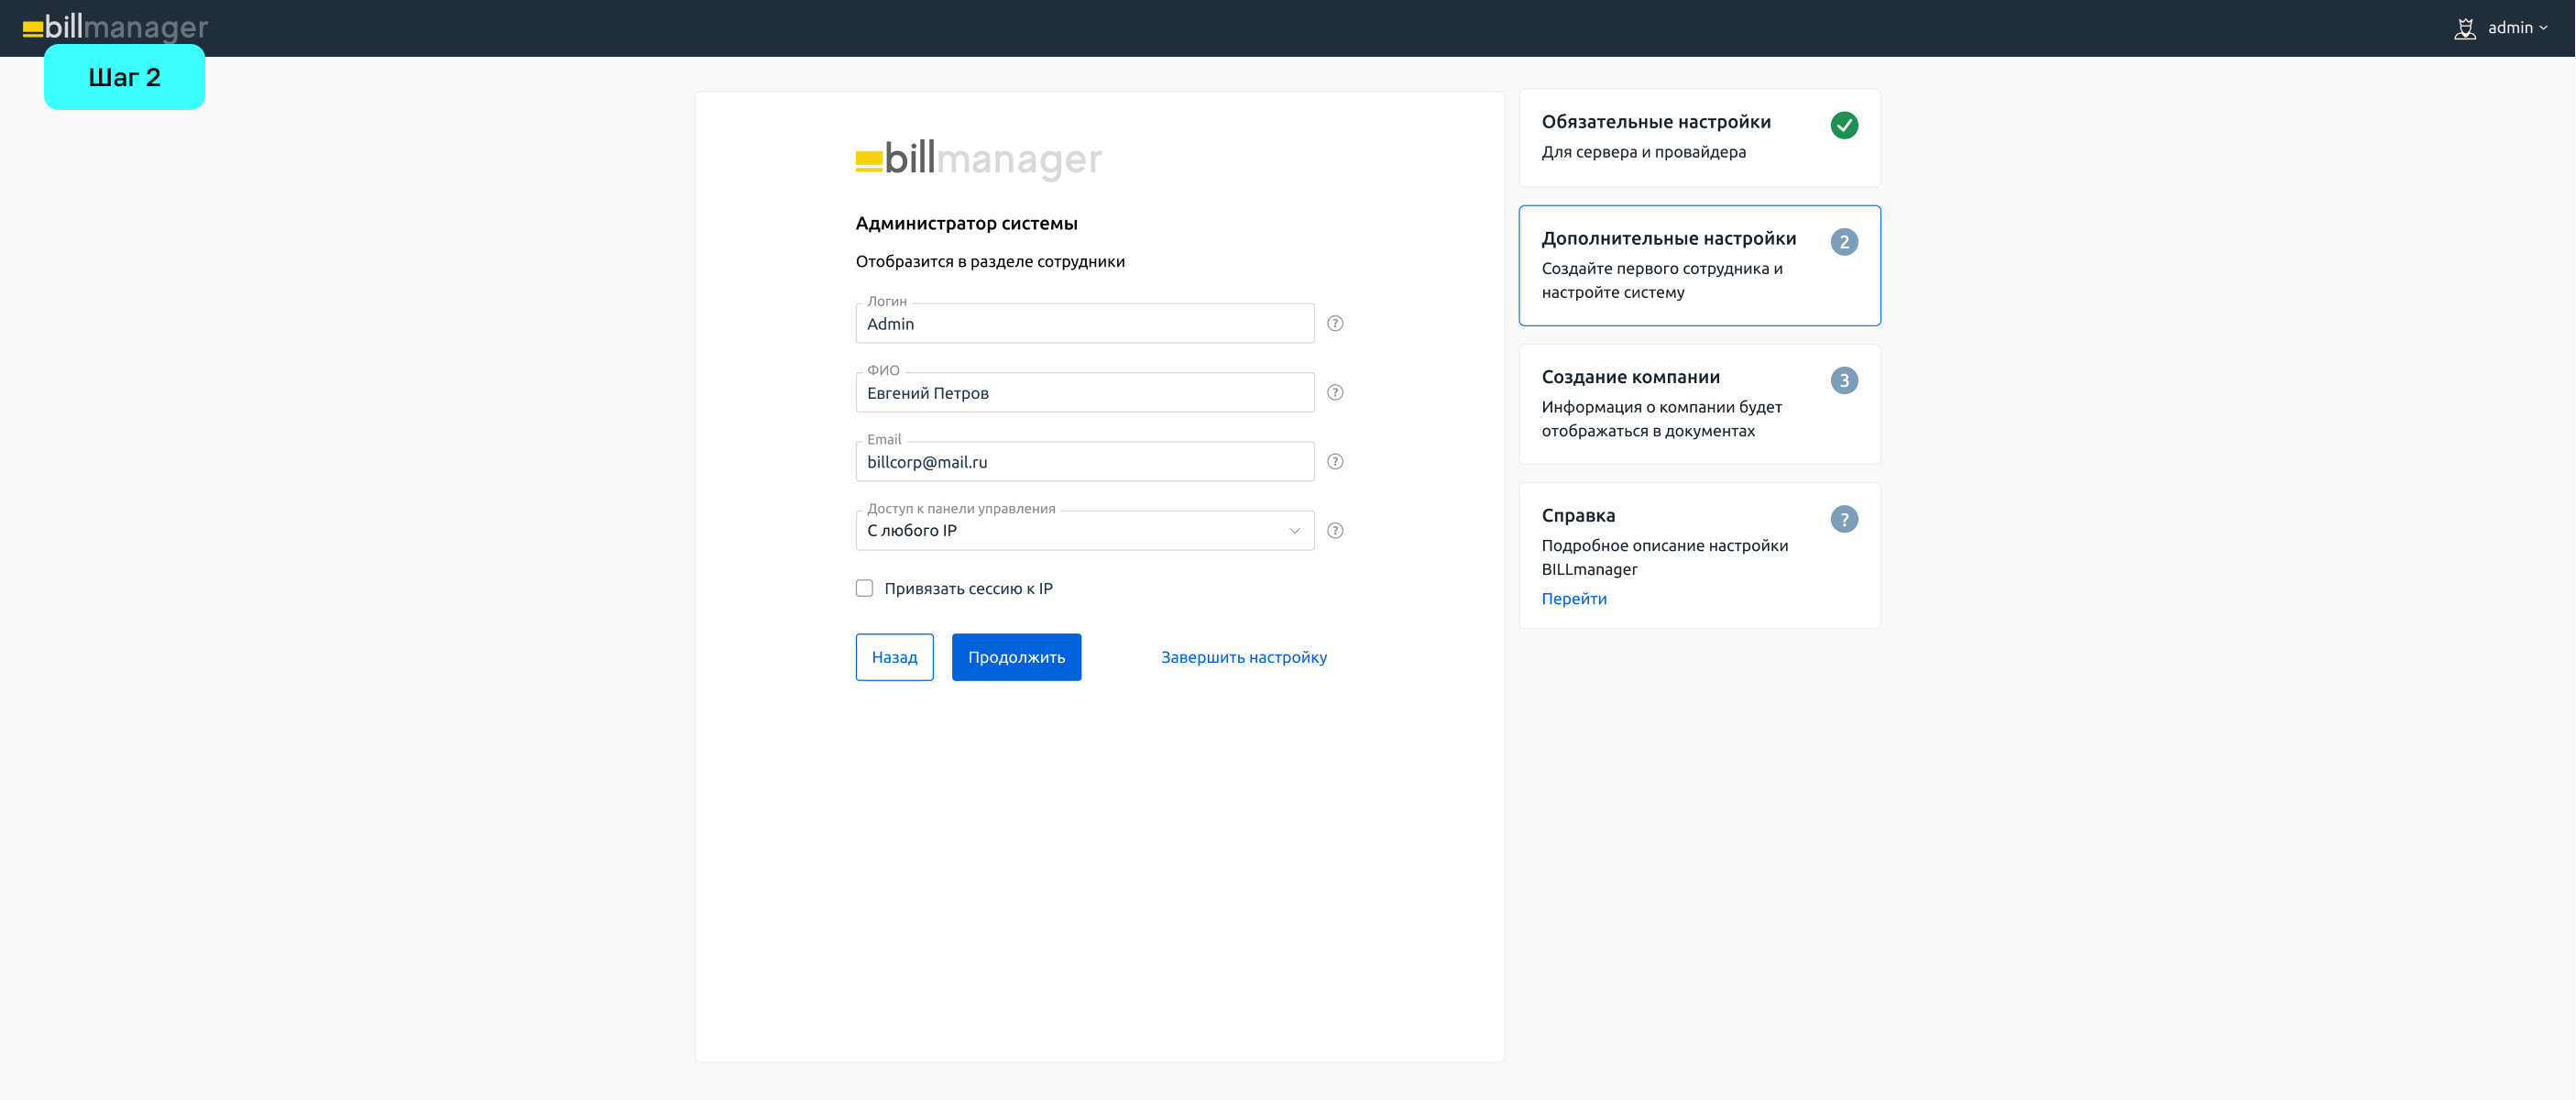Focus the ФИО field with Евгений Петров
2576x1100 pixels.
coord(1084,392)
